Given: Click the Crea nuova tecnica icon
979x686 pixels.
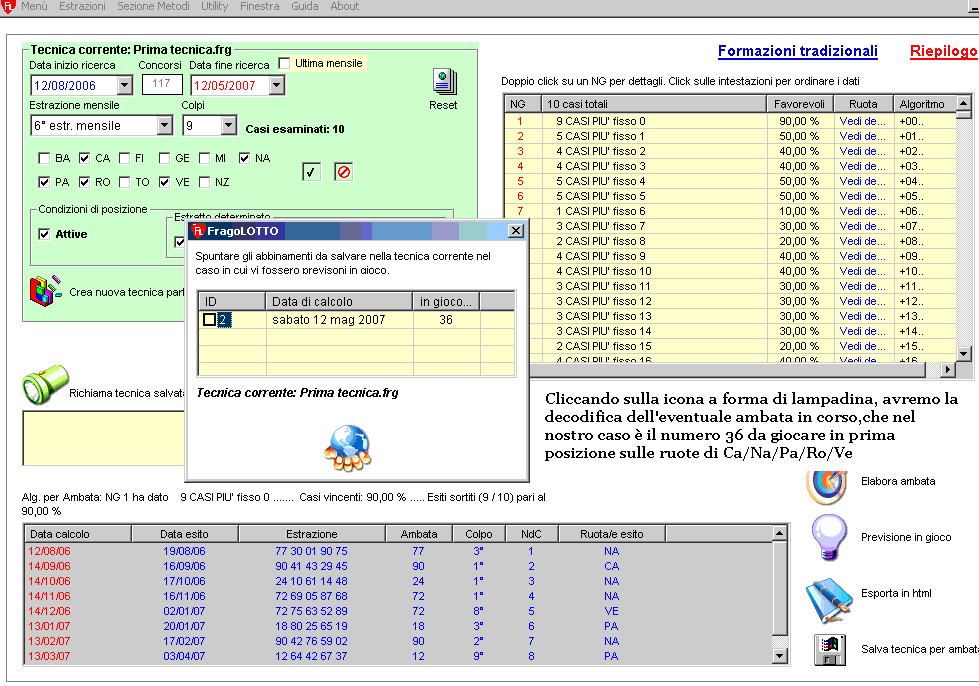Looking at the screenshot, I should [x=45, y=291].
